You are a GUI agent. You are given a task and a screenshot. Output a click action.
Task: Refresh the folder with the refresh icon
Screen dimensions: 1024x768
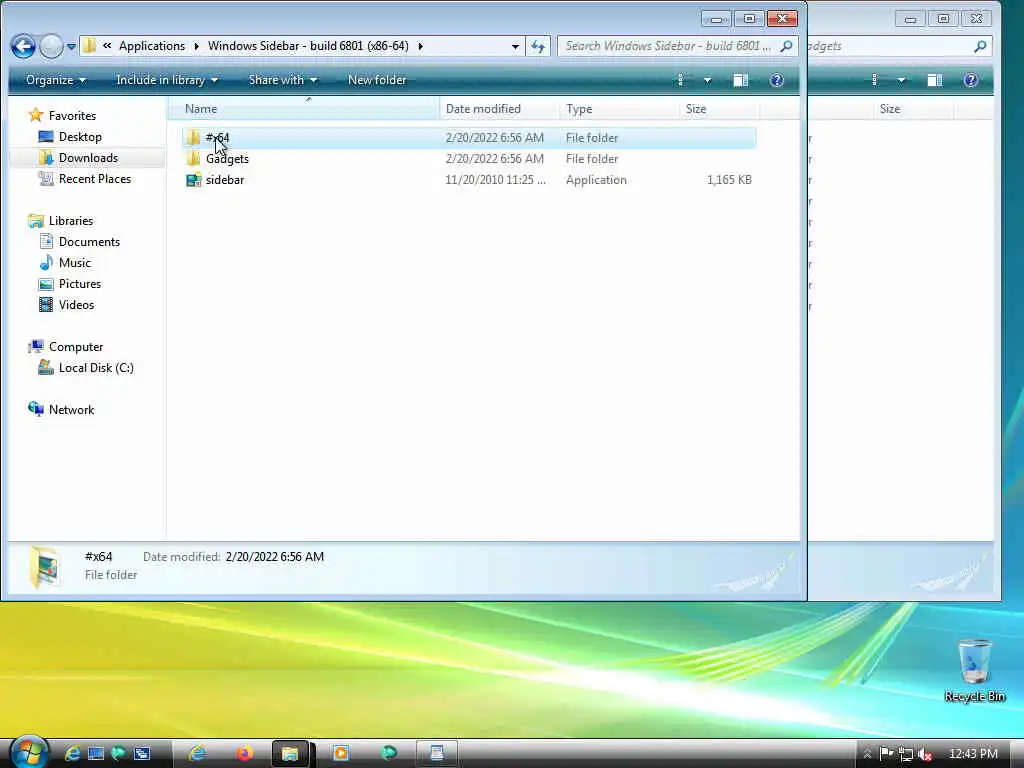[538, 46]
